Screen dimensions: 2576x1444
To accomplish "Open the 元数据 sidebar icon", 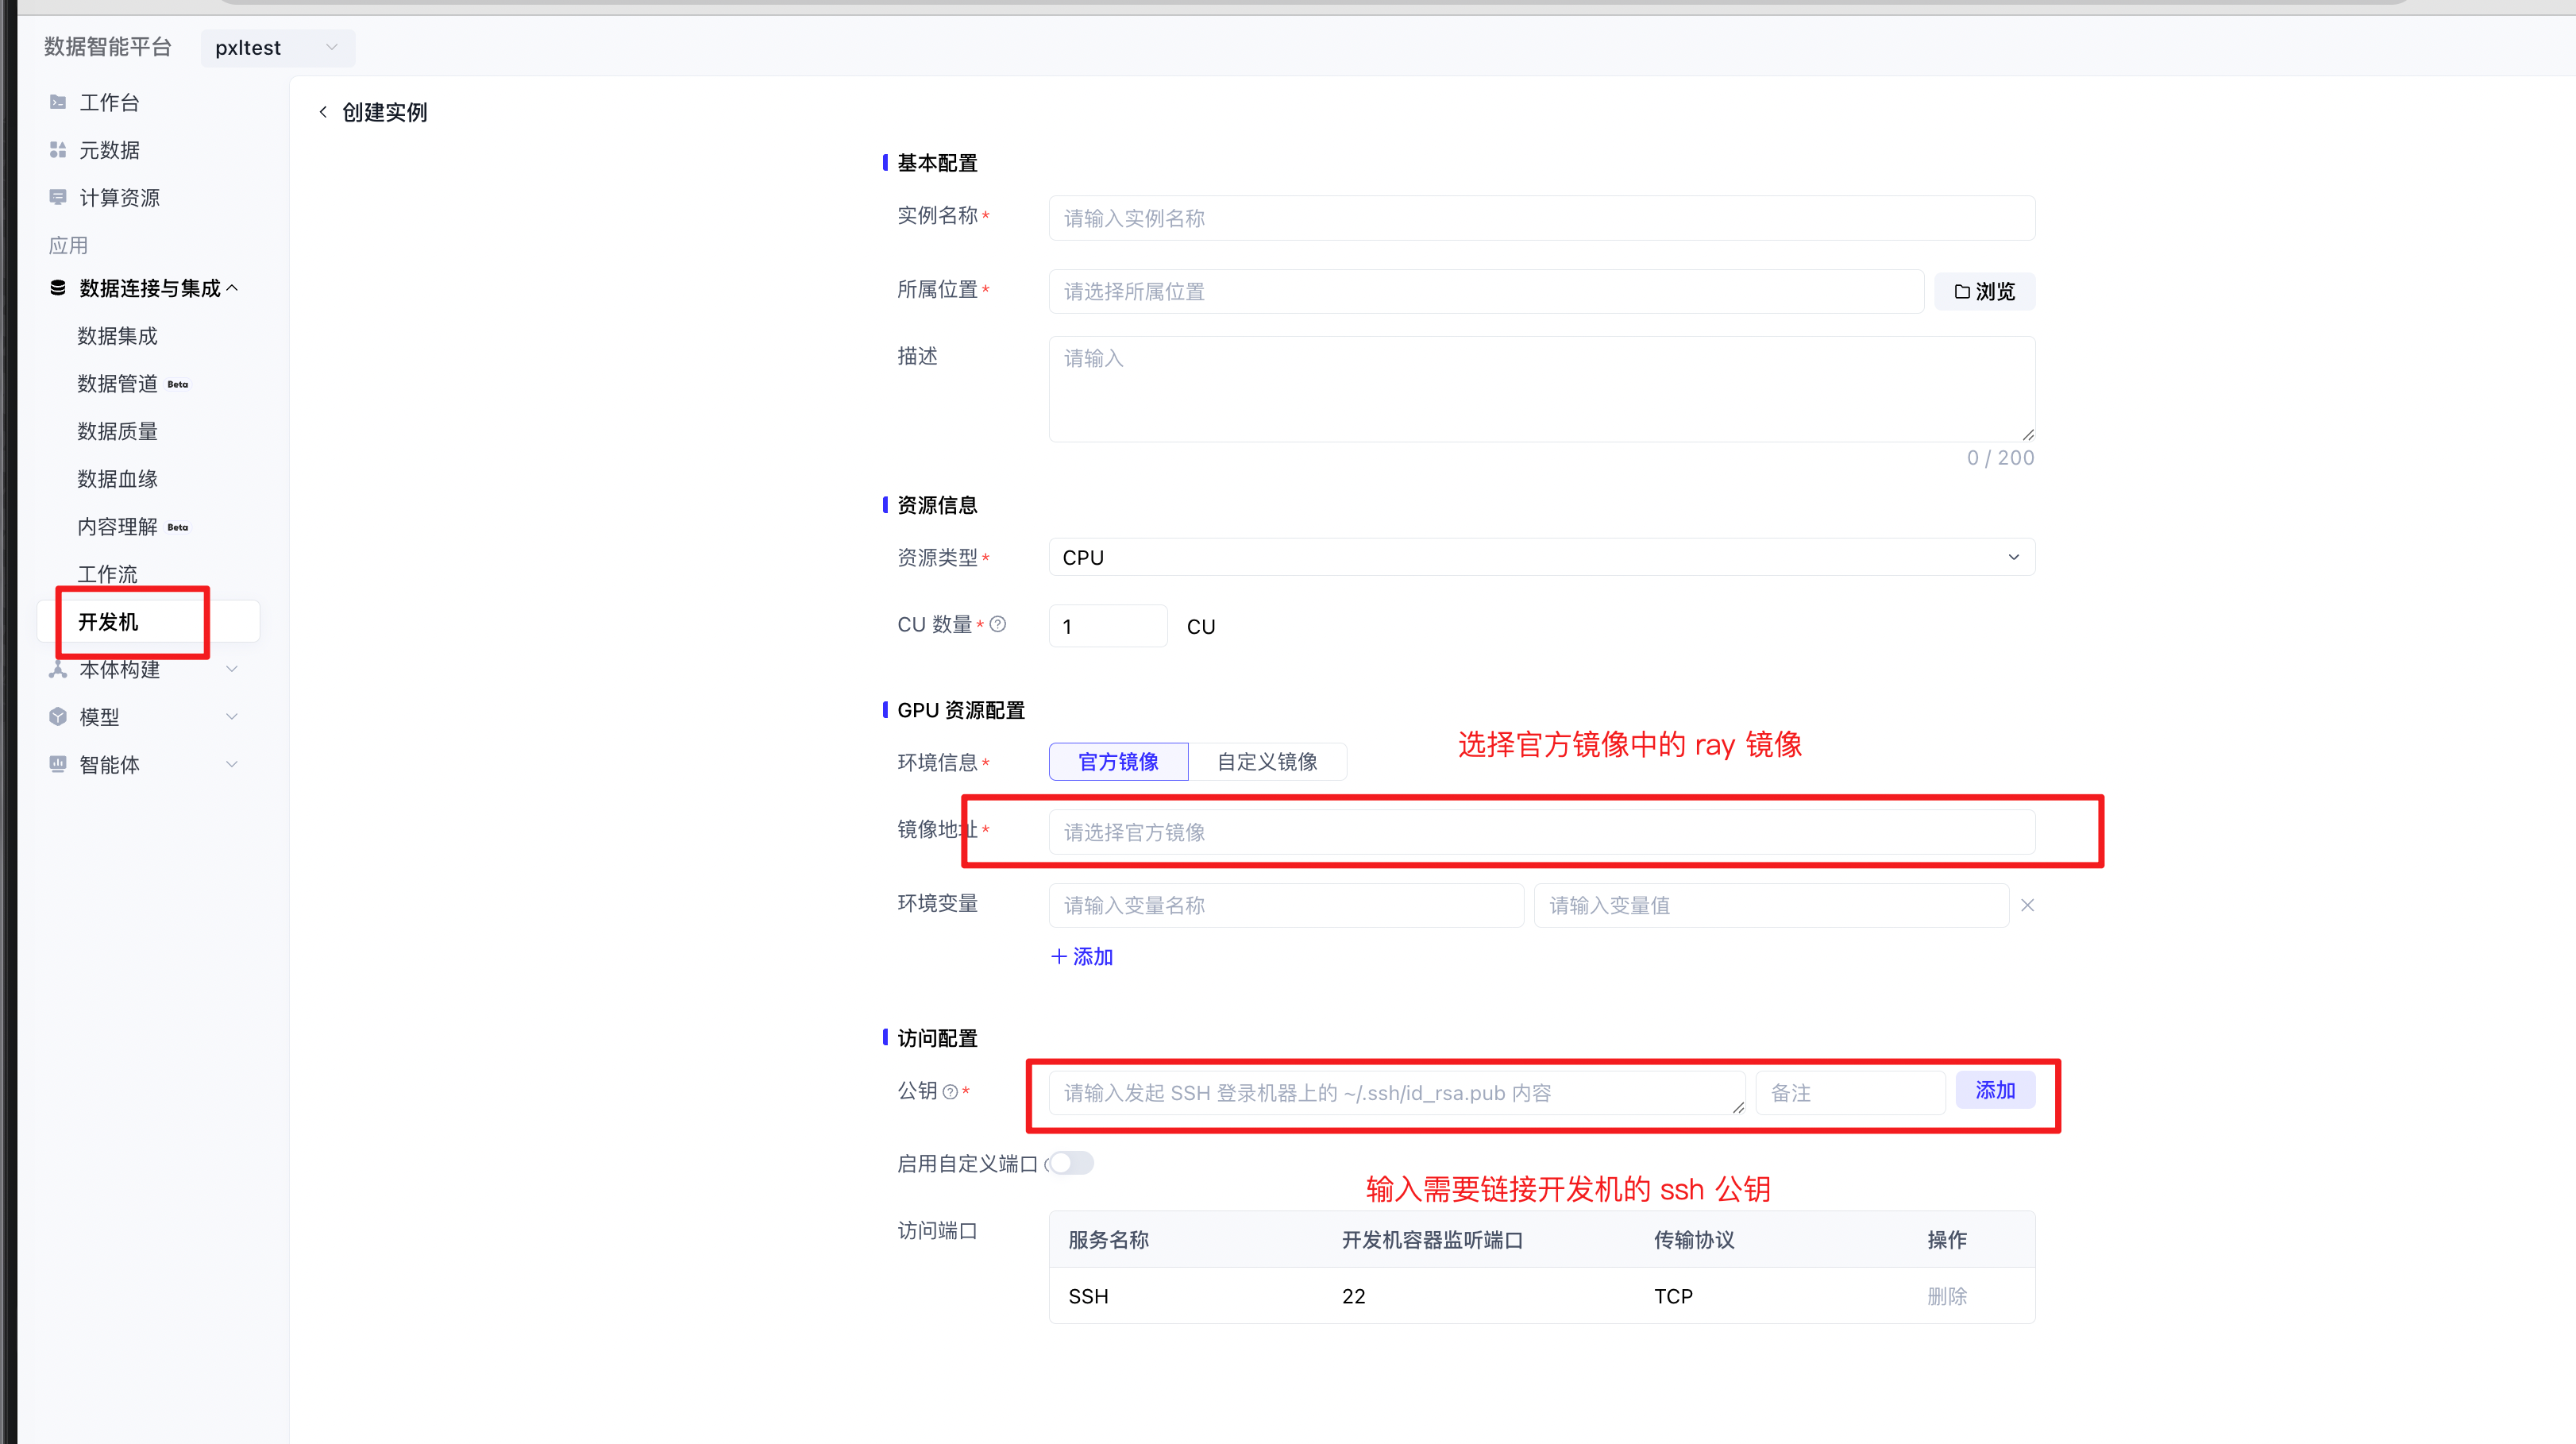I will point(58,150).
